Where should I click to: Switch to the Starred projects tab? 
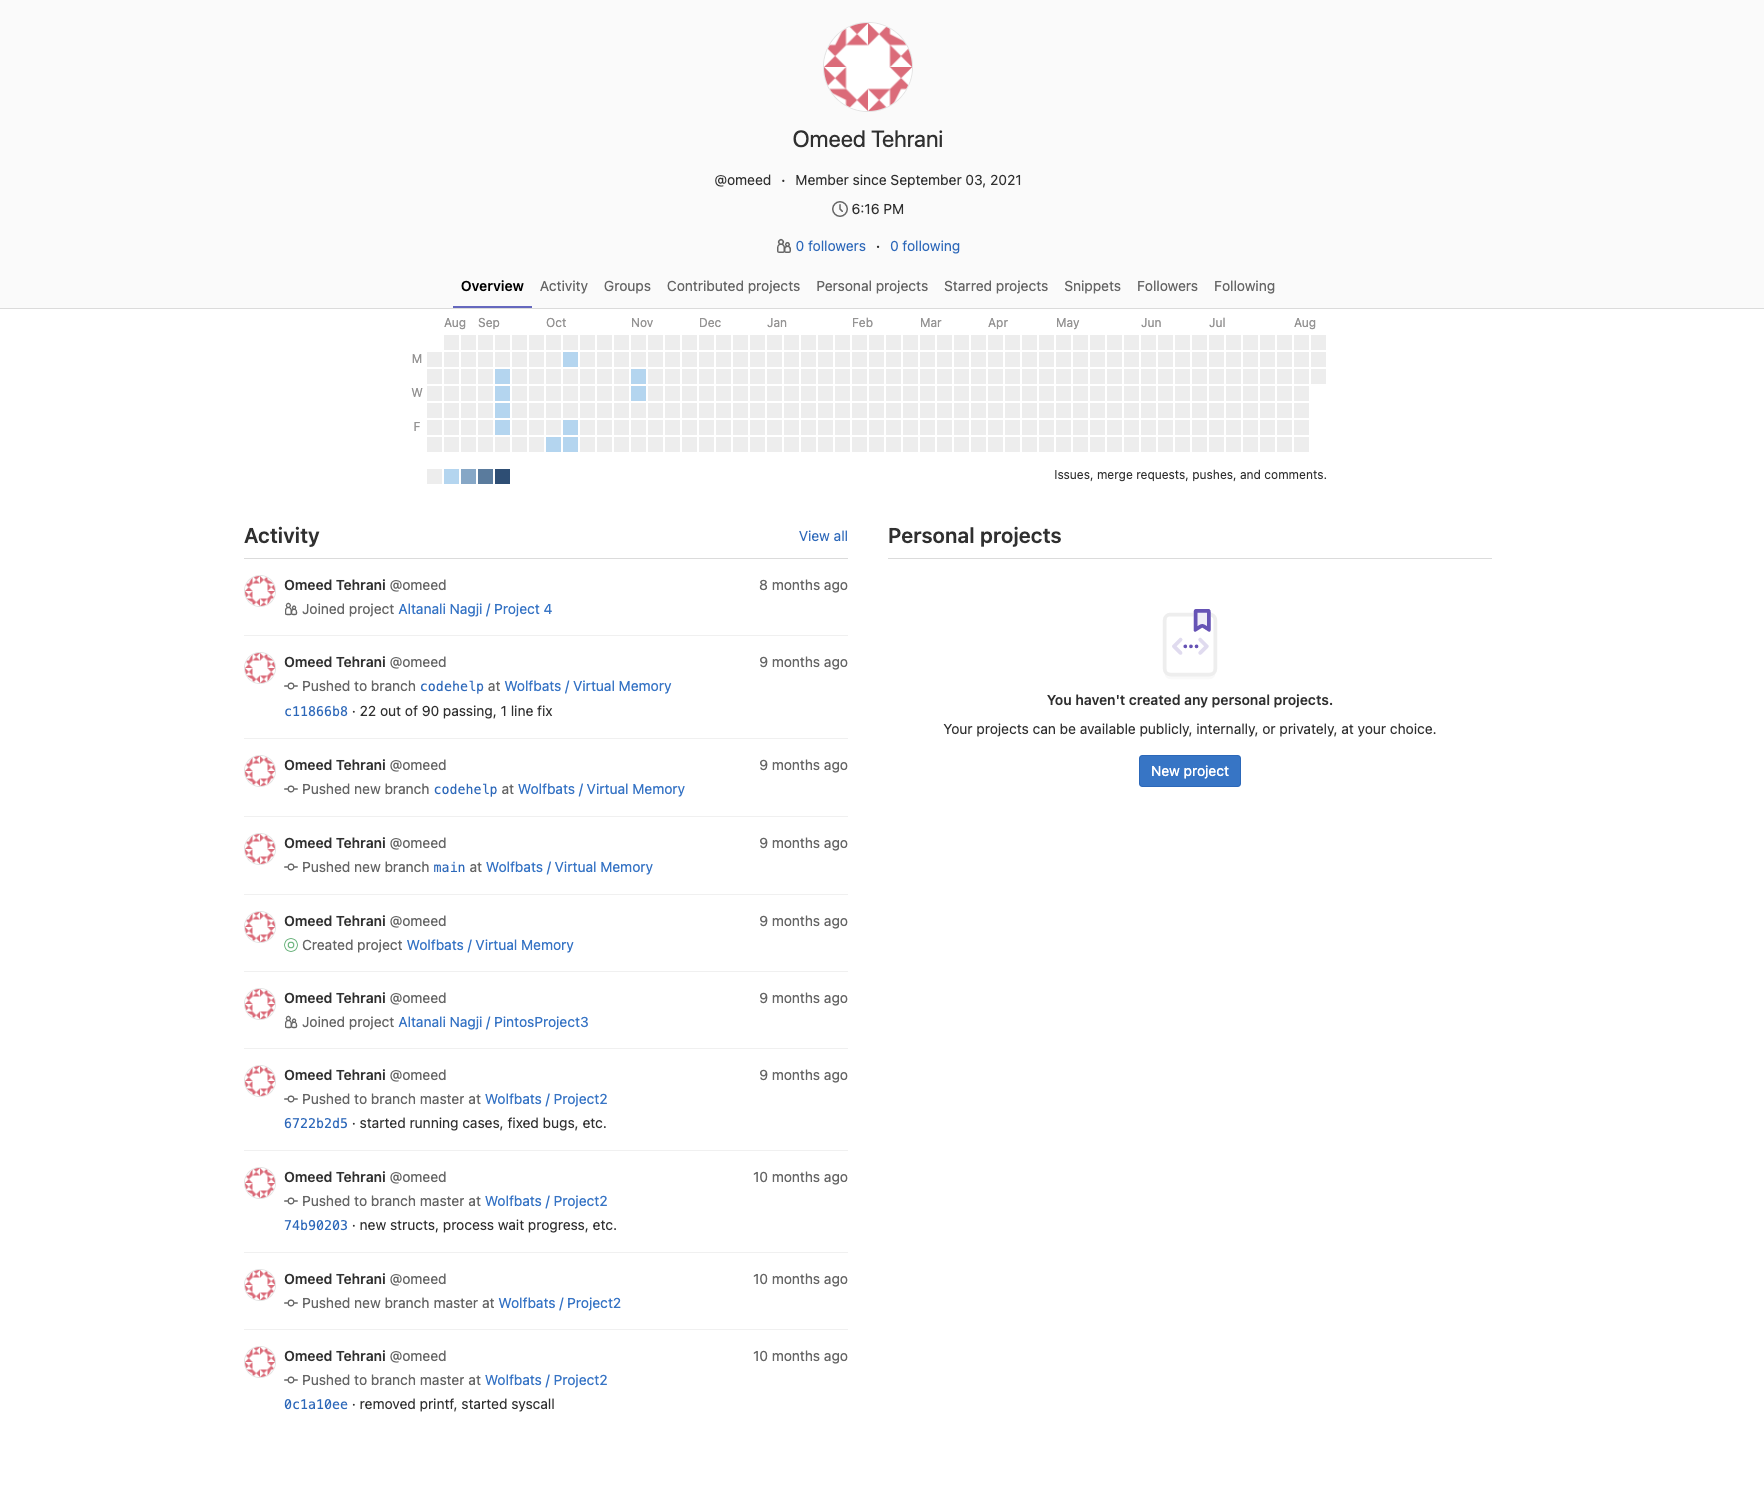(996, 286)
